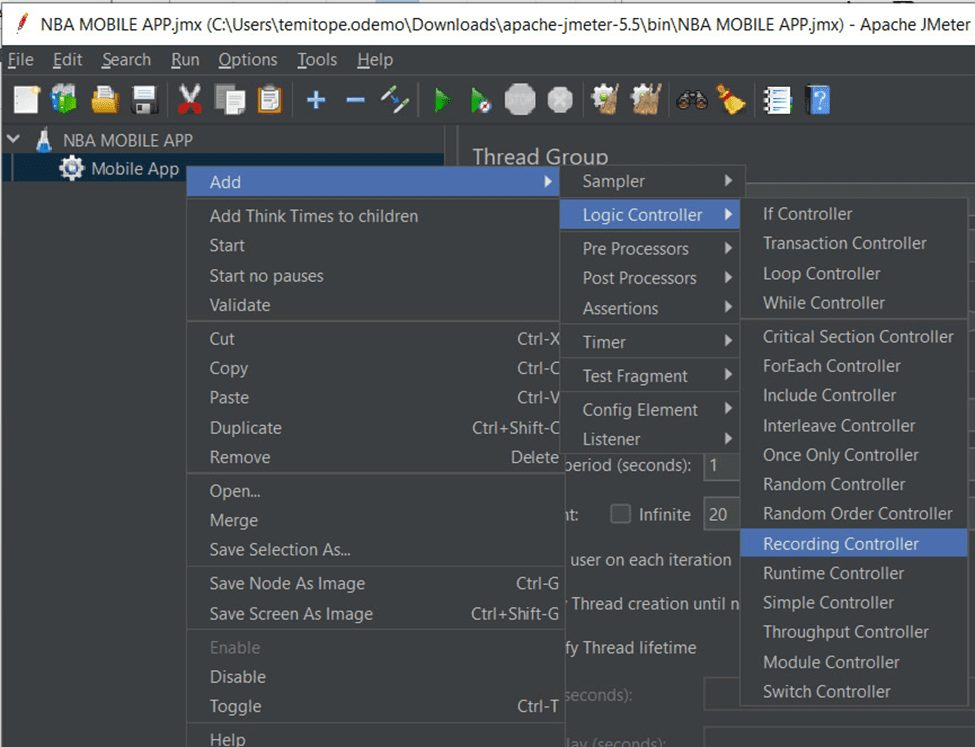Choose If Controller
The image size is (975, 747).
[854, 214]
